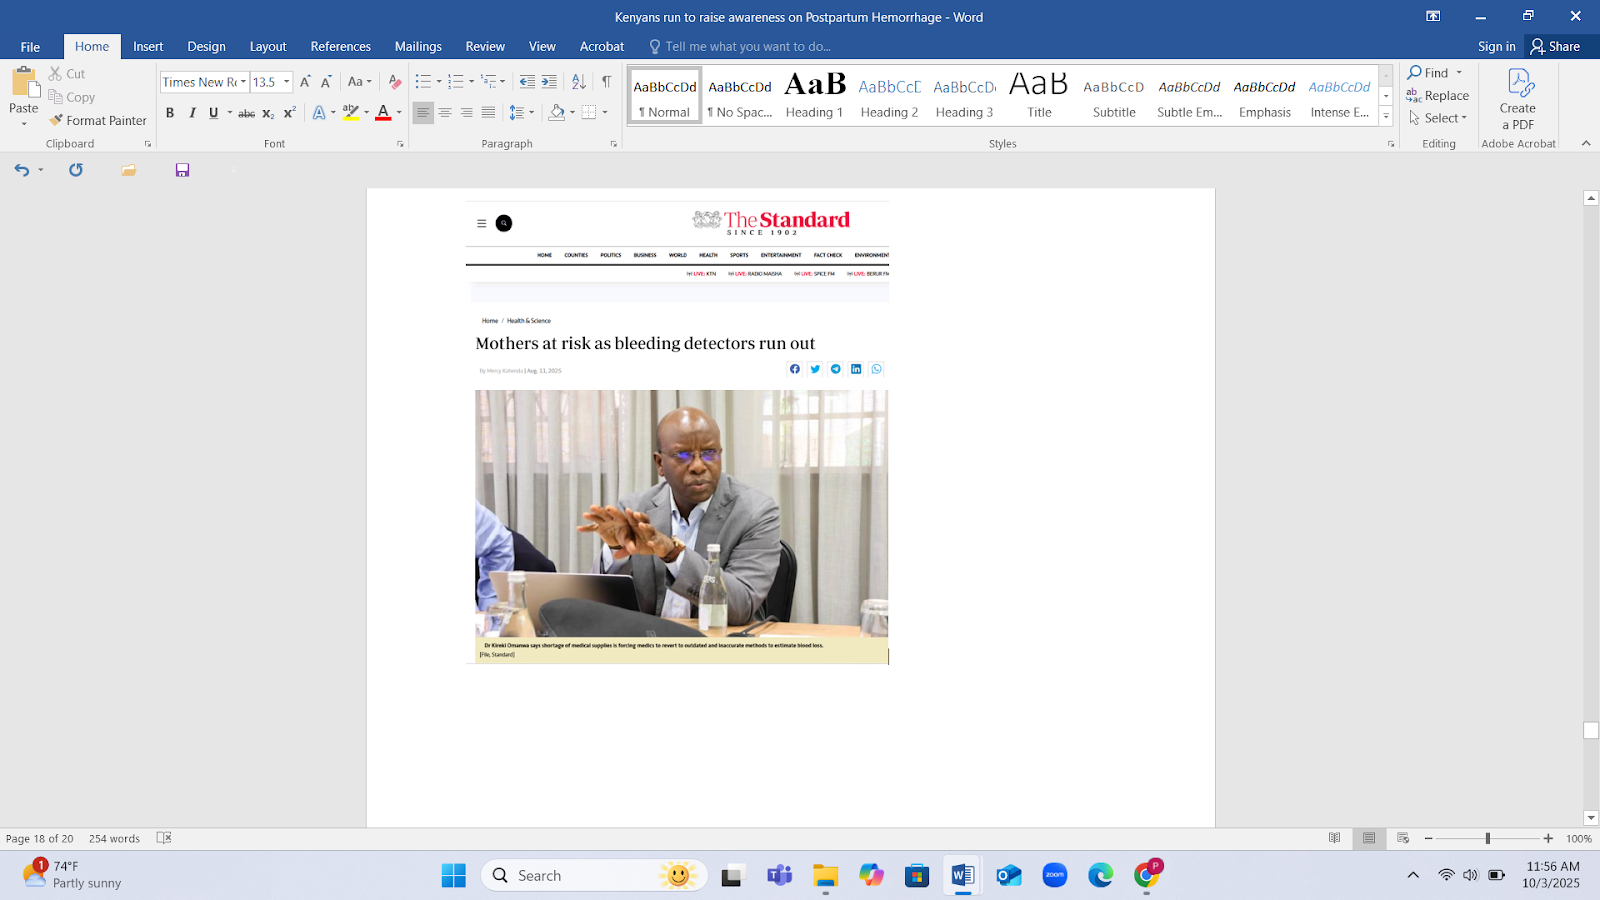The width and height of the screenshot is (1600, 900).
Task: Click the Share button
Action: pyautogui.click(x=1556, y=46)
